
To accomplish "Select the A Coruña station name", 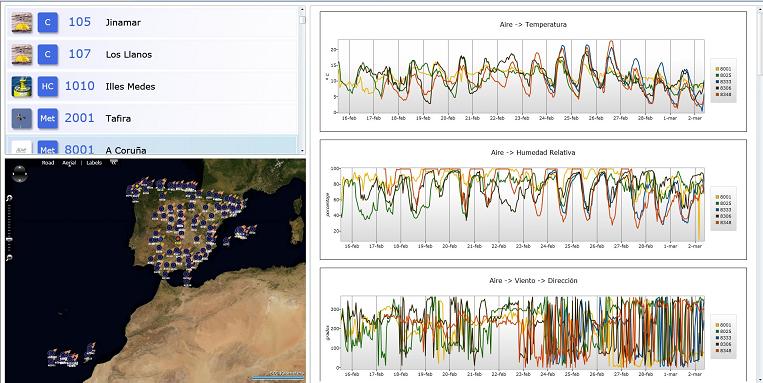I will tap(126, 150).
